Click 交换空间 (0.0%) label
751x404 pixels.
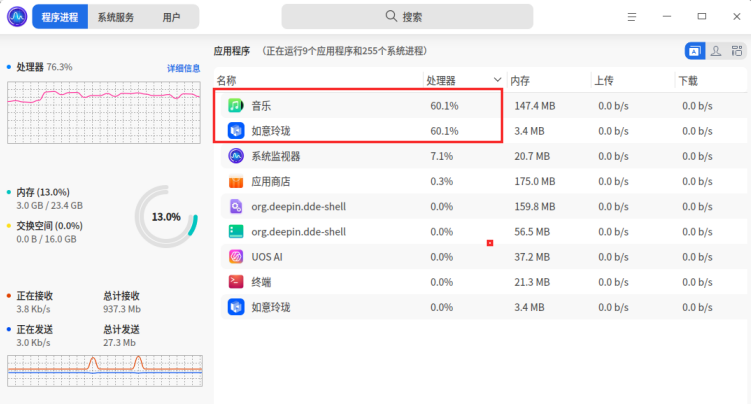[49, 225]
